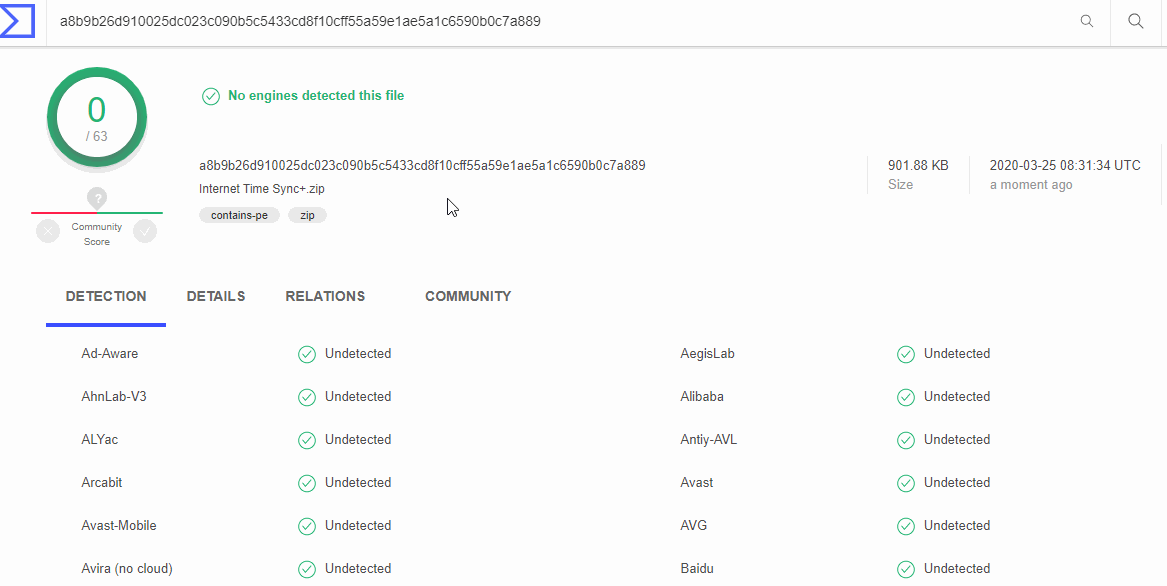
Task: Click the check icon in Arcabit row
Action: pyautogui.click(x=307, y=483)
